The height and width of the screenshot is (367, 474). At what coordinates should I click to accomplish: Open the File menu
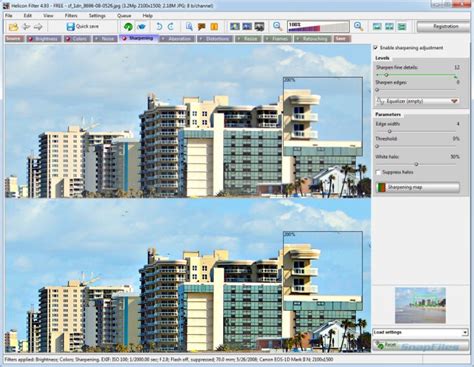pyautogui.click(x=9, y=16)
